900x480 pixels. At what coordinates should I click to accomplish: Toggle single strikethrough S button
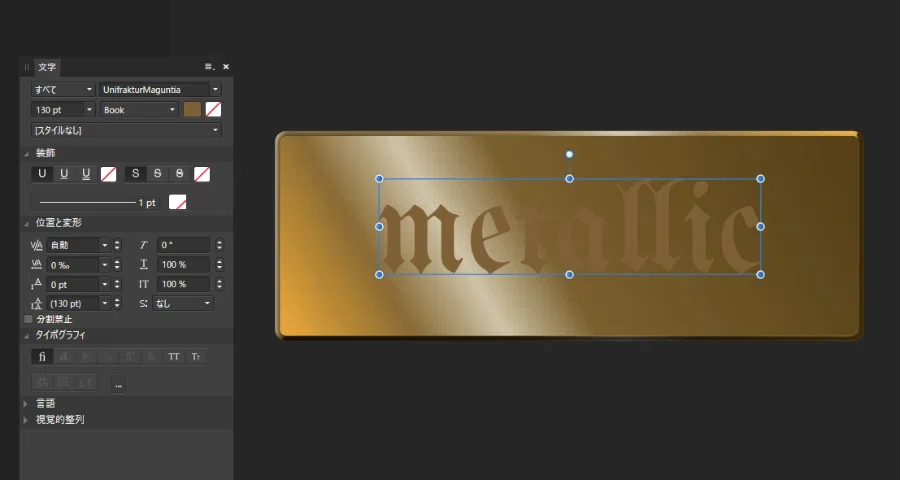tap(157, 174)
